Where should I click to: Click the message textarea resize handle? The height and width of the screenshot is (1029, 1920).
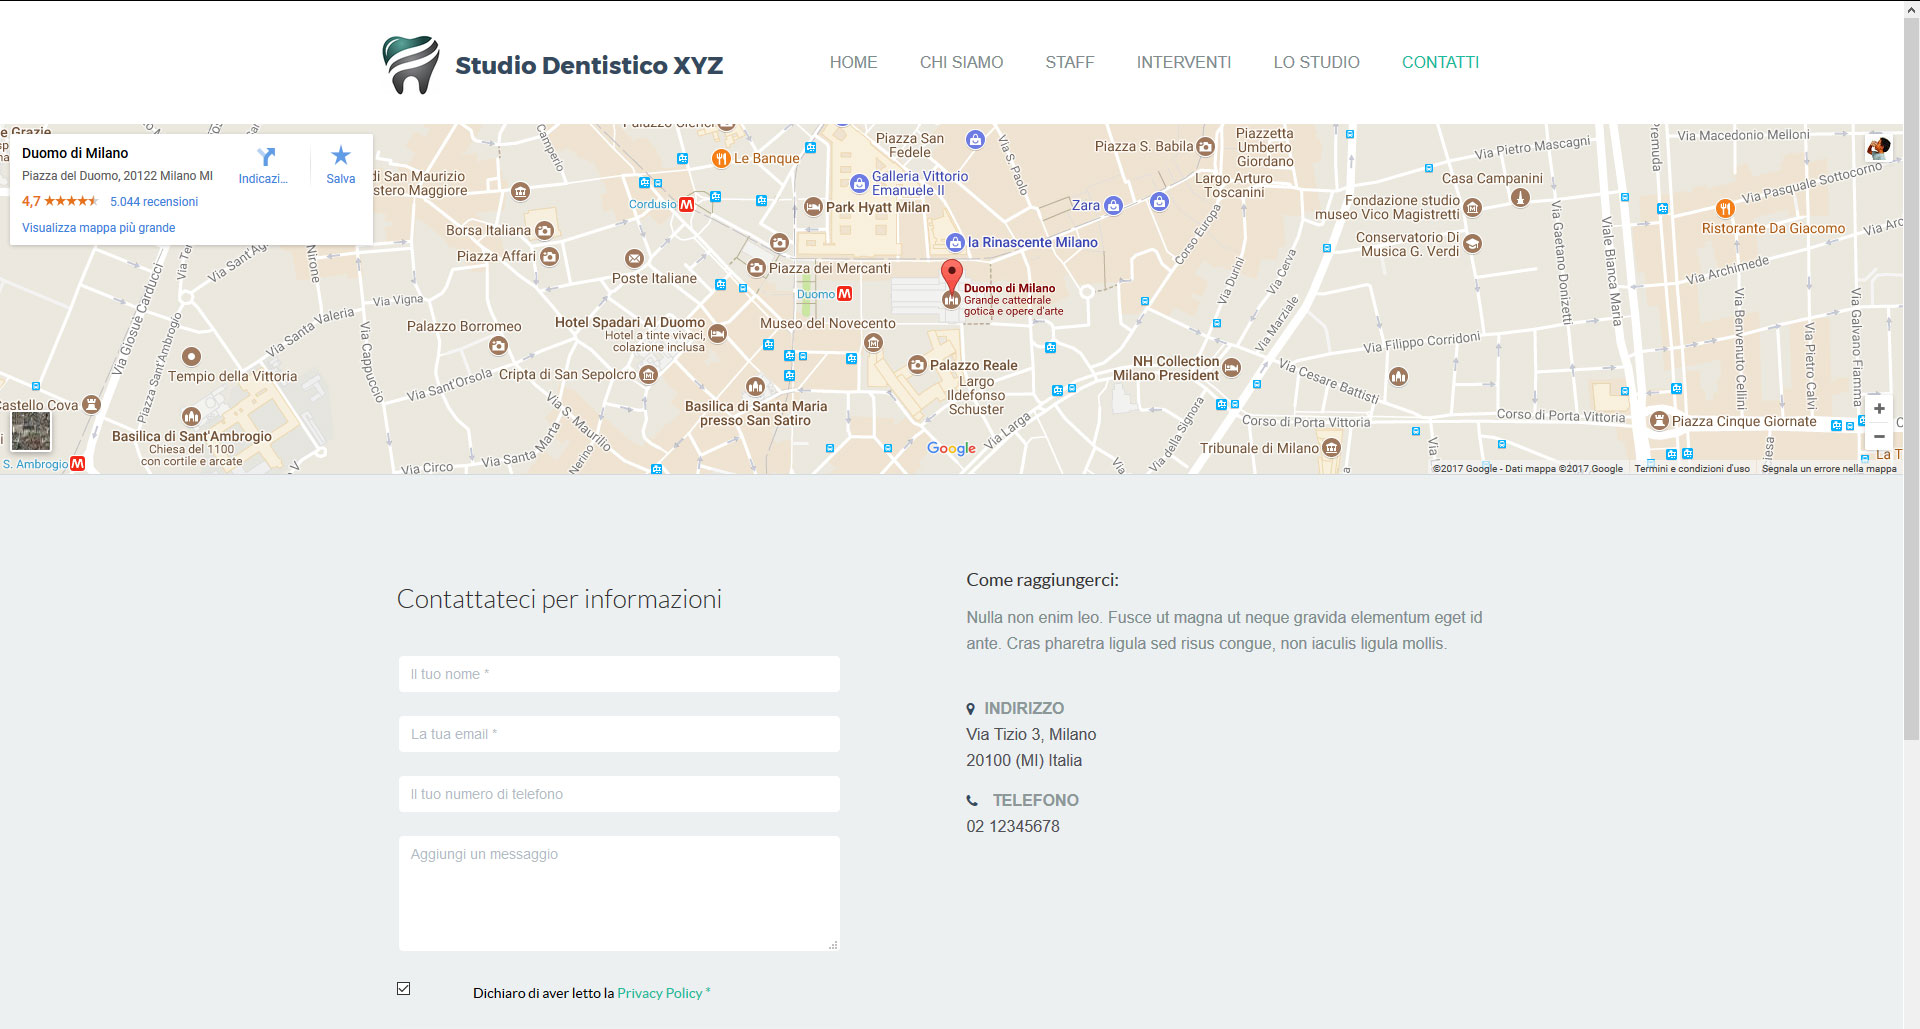coord(833,944)
